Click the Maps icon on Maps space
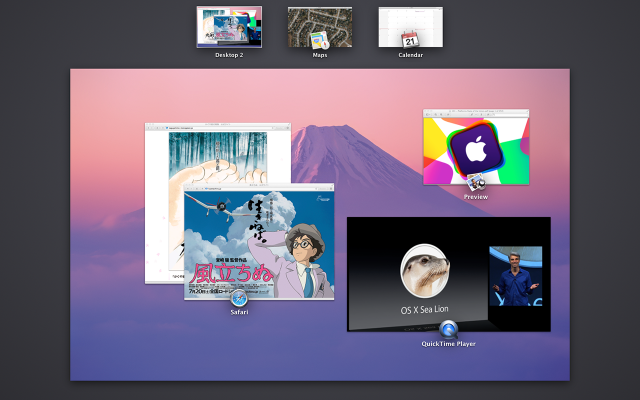The width and height of the screenshot is (640, 400). click(320, 41)
